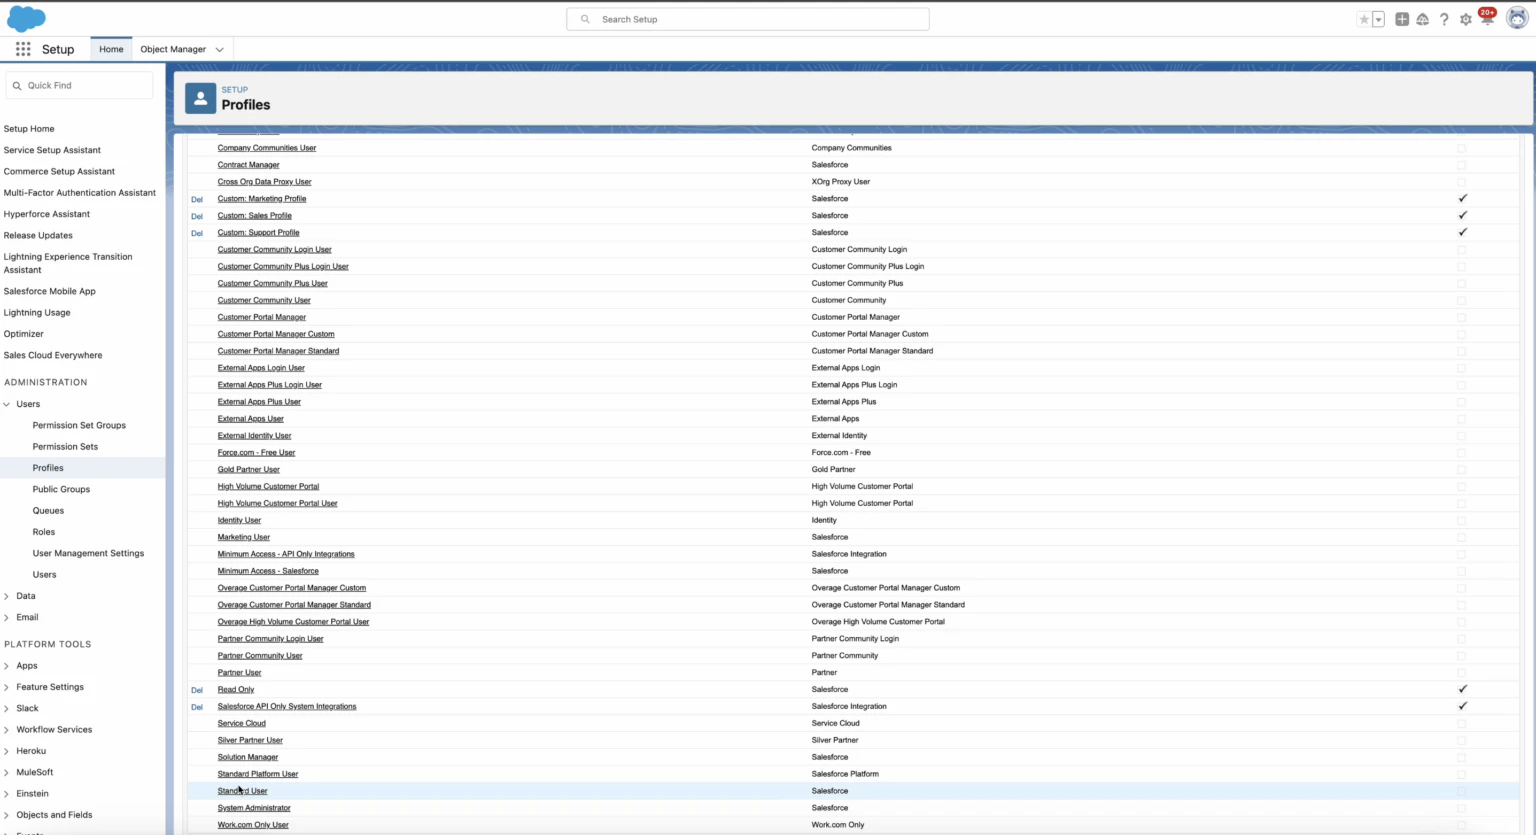Delete the Custom: Support Profile row
The image size is (1536, 835).
click(197, 233)
